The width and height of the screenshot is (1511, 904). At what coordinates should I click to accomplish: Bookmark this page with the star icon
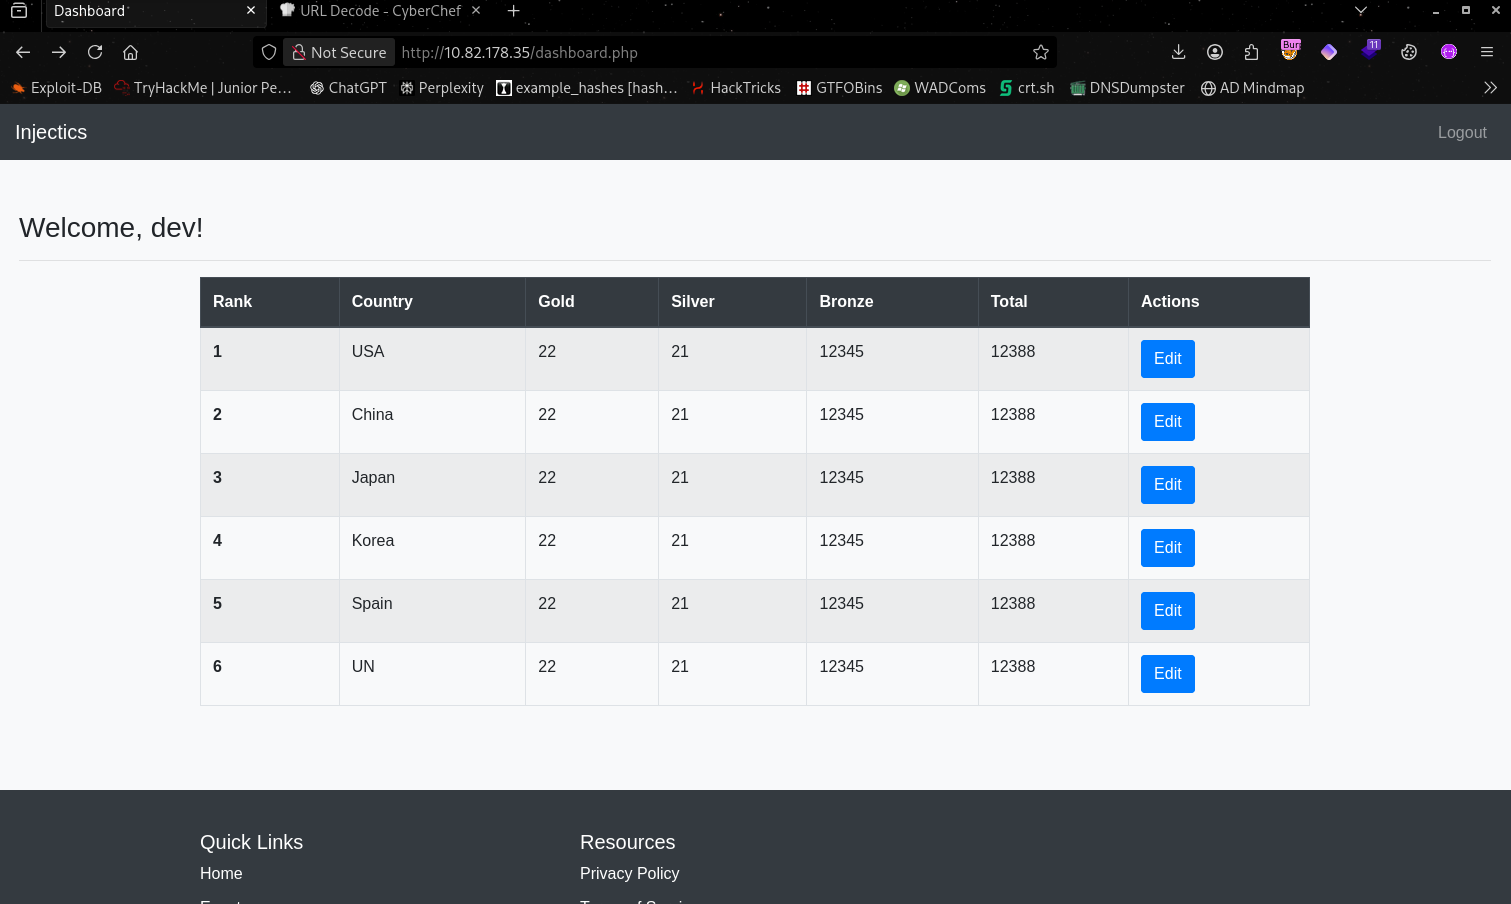coord(1041,52)
